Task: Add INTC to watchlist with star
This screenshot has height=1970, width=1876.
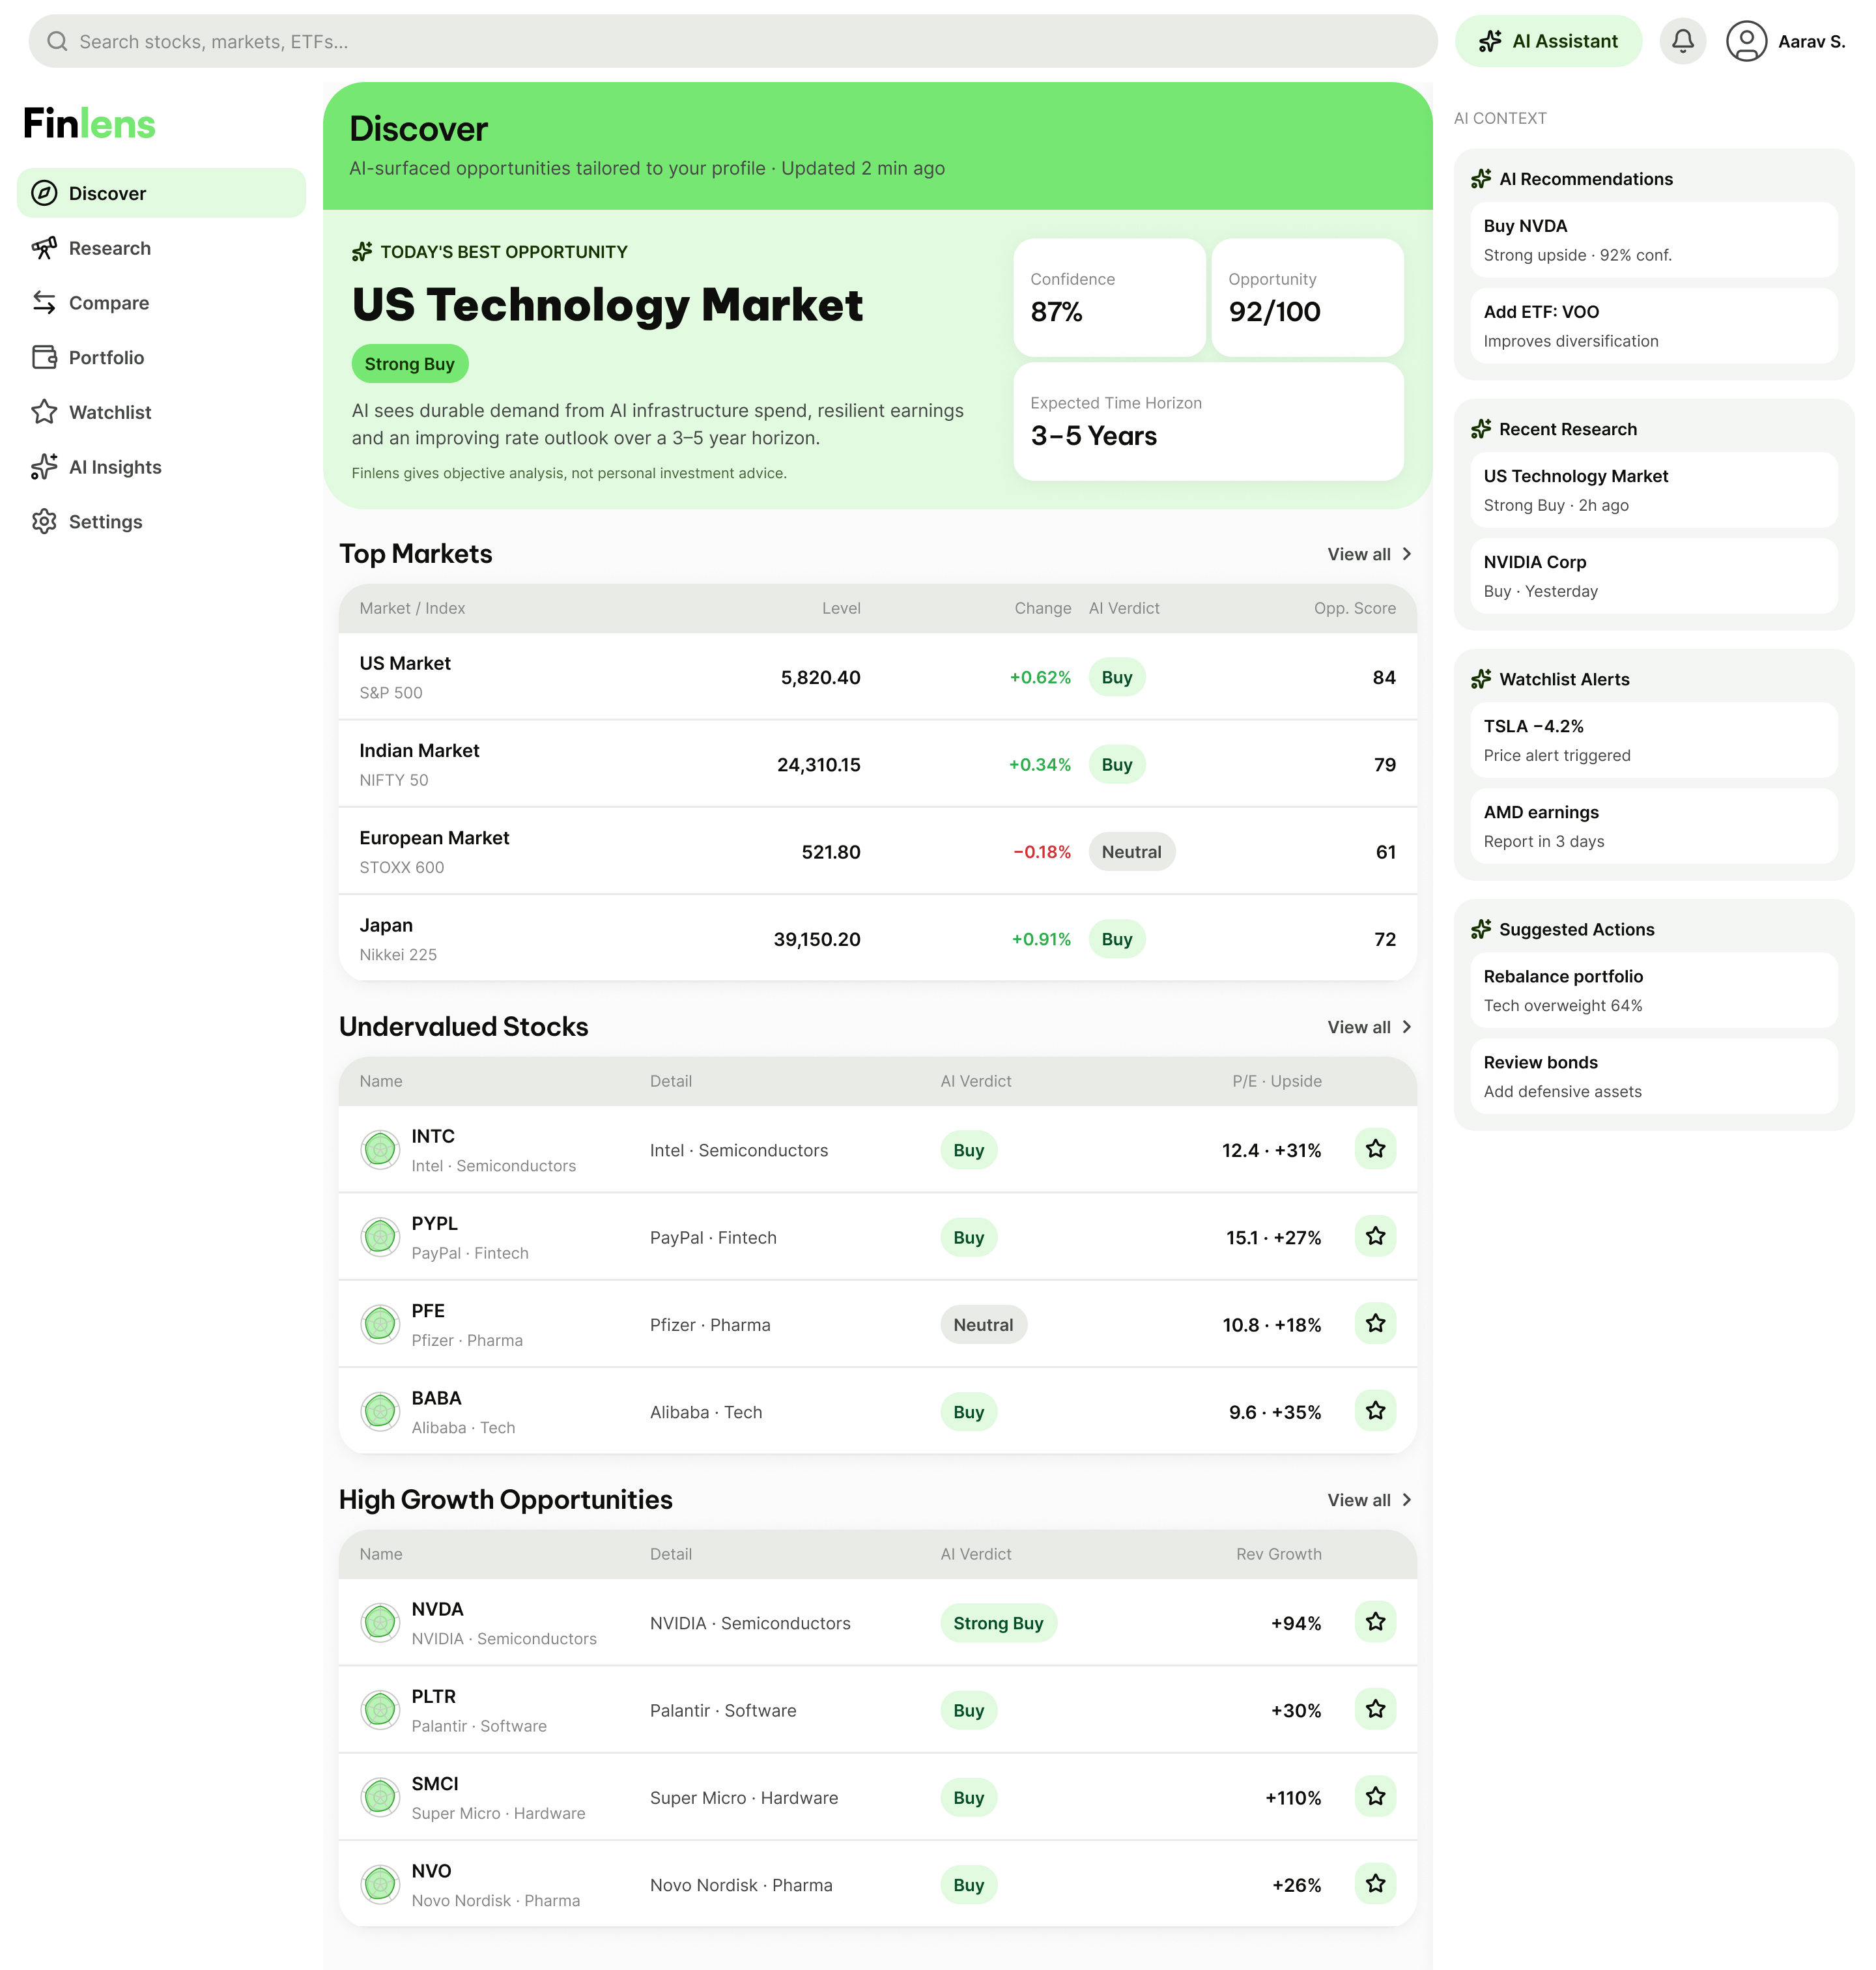Action: click(x=1375, y=1149)
